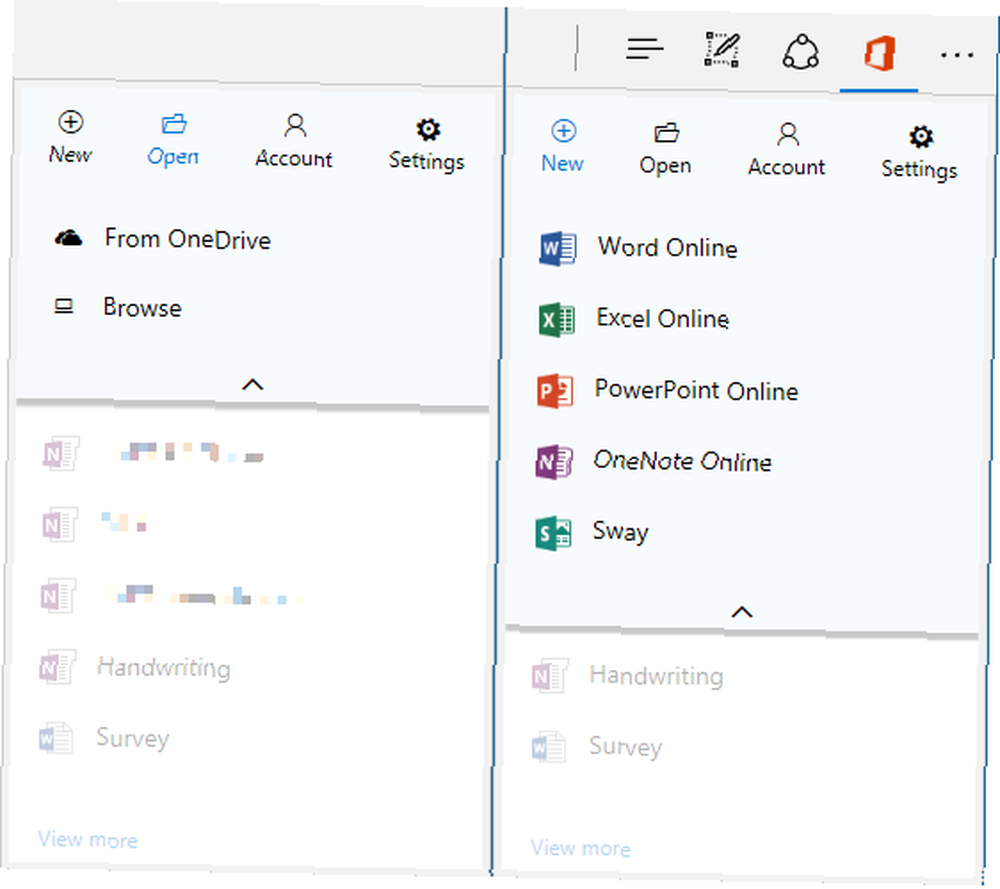Click Browse to open a local file
Viewport: 1000px width, 889px height.
click(x=118, y=307)
